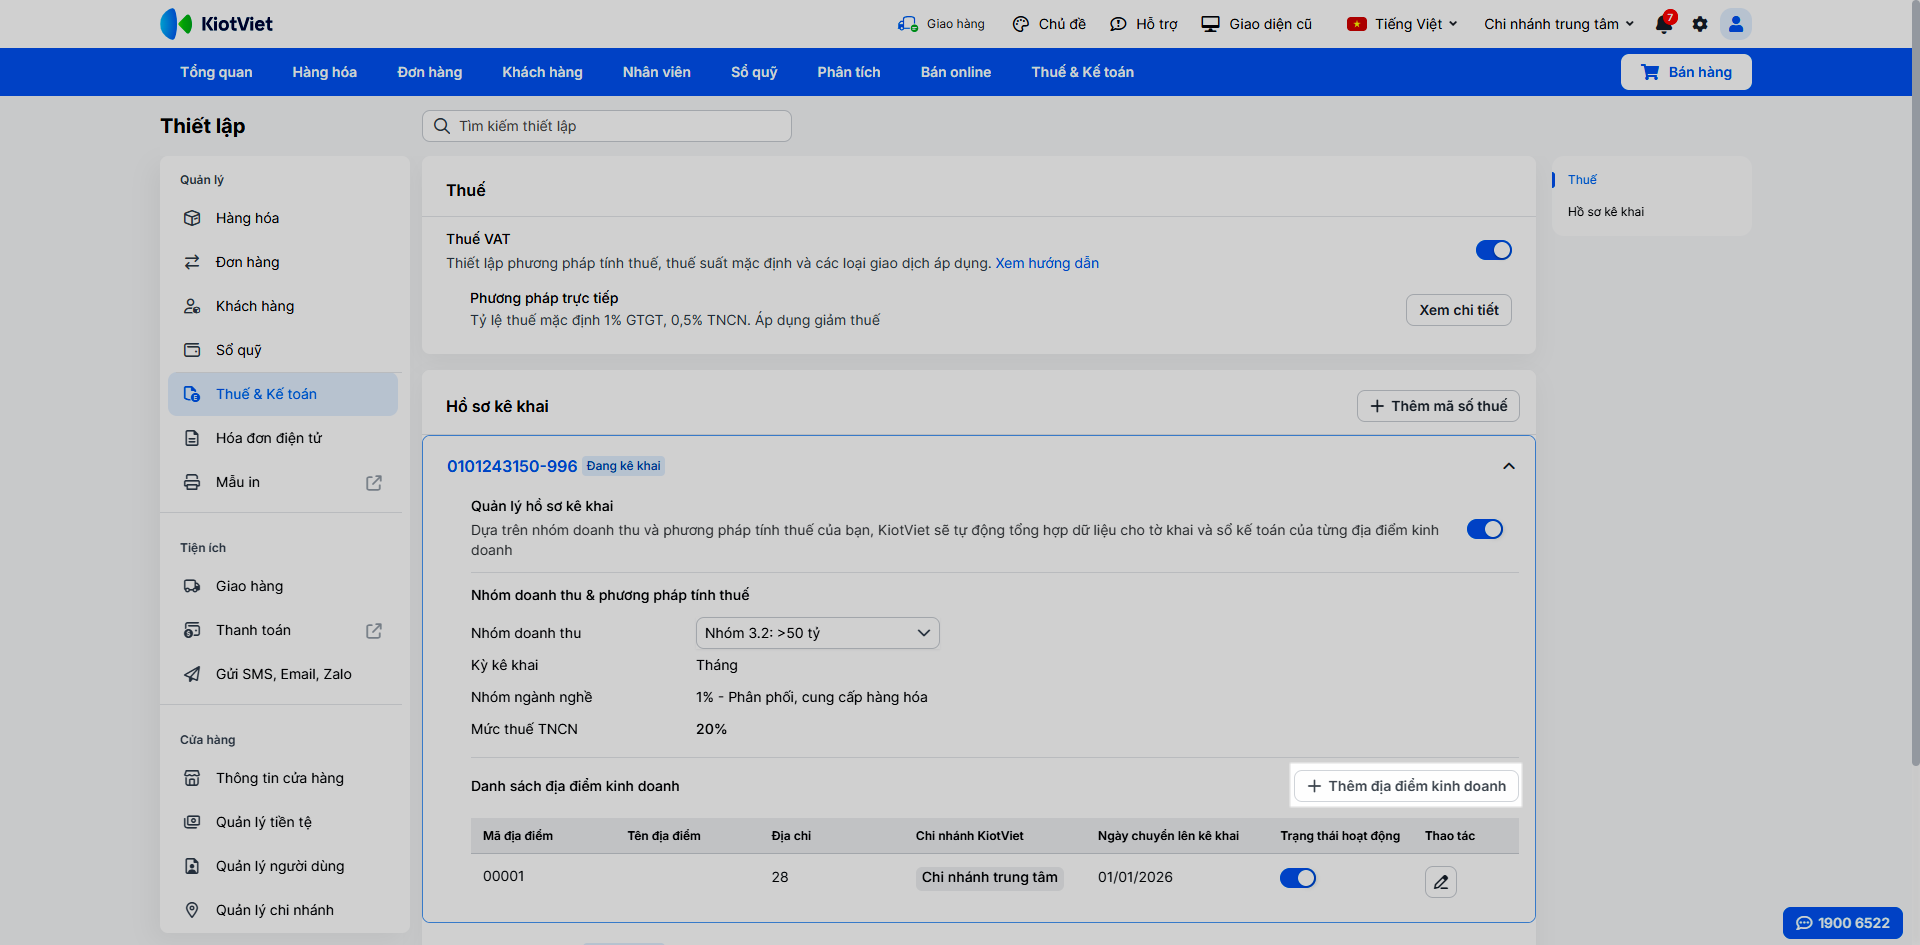Viewport: 1920px width, 945px height.
Task: Open the Nhân viên menu
Action: pos(657,72)
